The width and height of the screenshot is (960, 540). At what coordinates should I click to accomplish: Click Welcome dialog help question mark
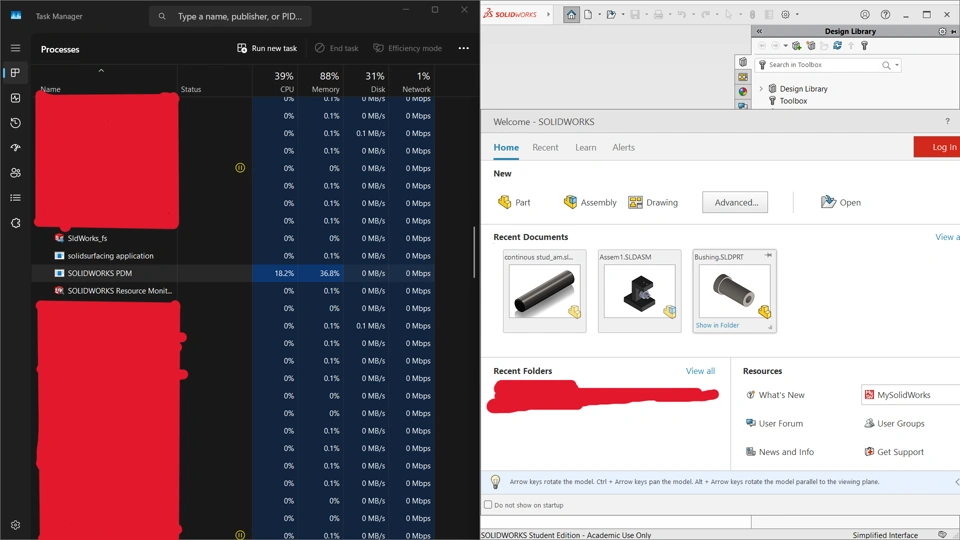pyautogui.click(x=947, y=121)
